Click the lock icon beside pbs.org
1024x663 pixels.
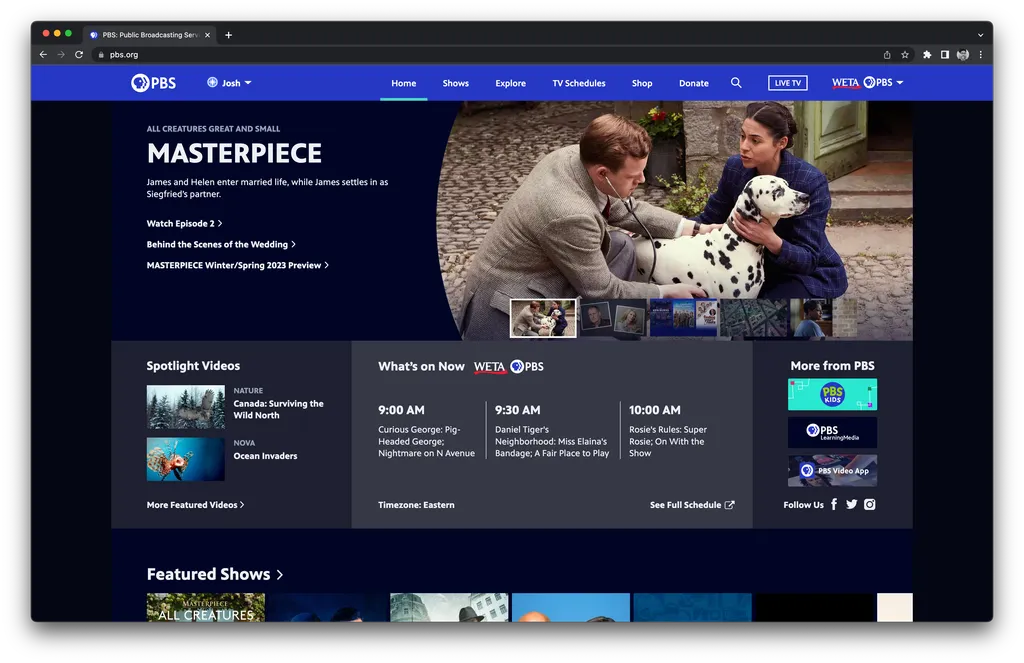(101, 55)
